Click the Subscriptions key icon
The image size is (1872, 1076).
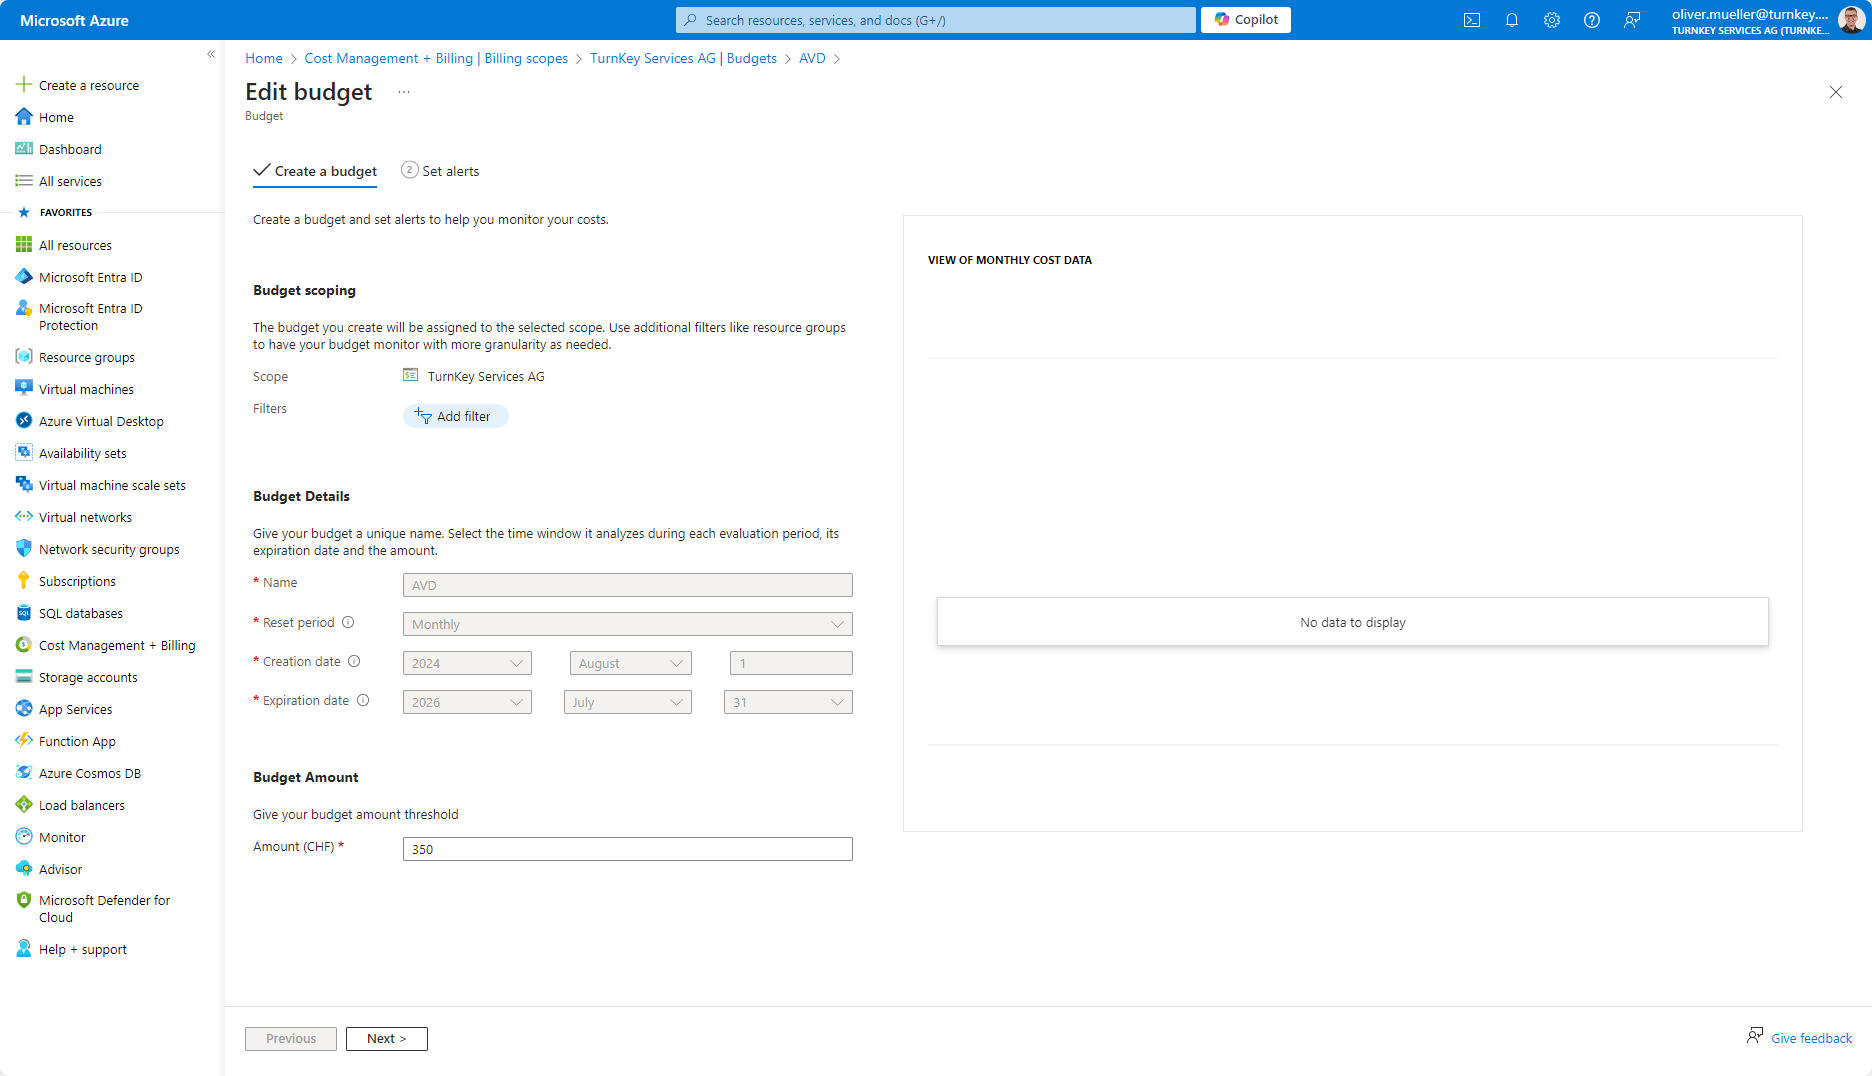pyautogui.click(x=24, y=581)
